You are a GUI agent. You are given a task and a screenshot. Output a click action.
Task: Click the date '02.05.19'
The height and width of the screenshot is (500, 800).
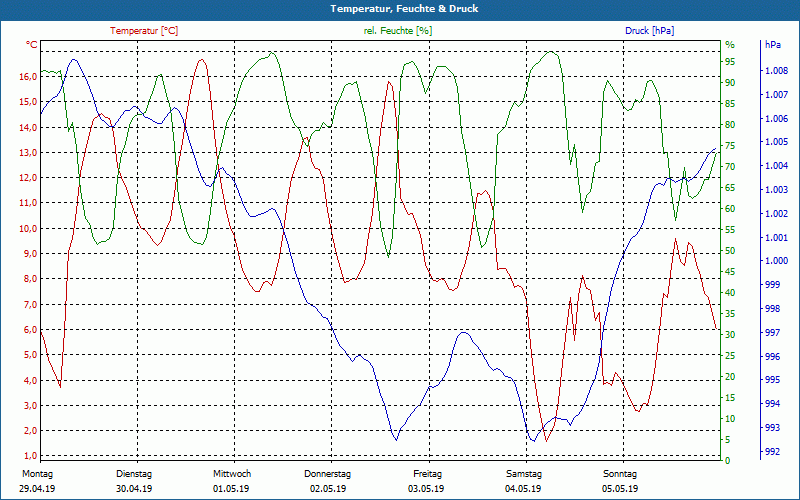click(x=328, y=489)
